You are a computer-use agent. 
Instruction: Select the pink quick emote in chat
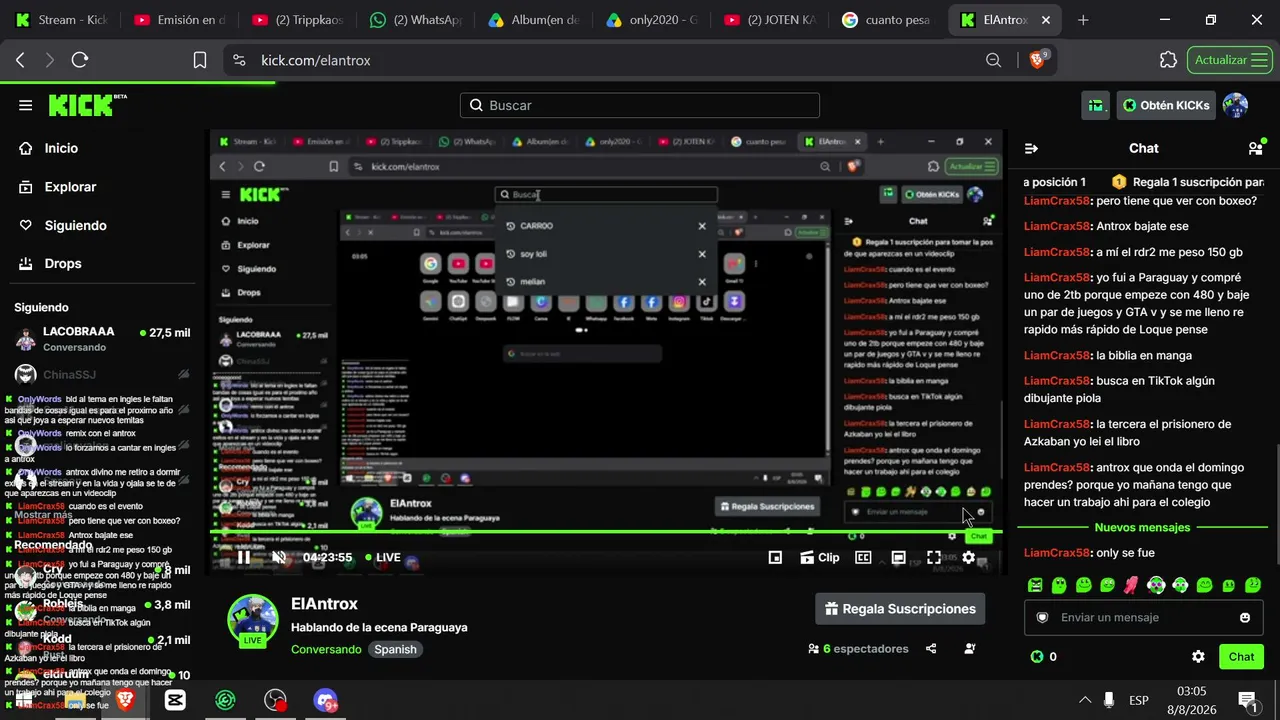click(1131, 585)
